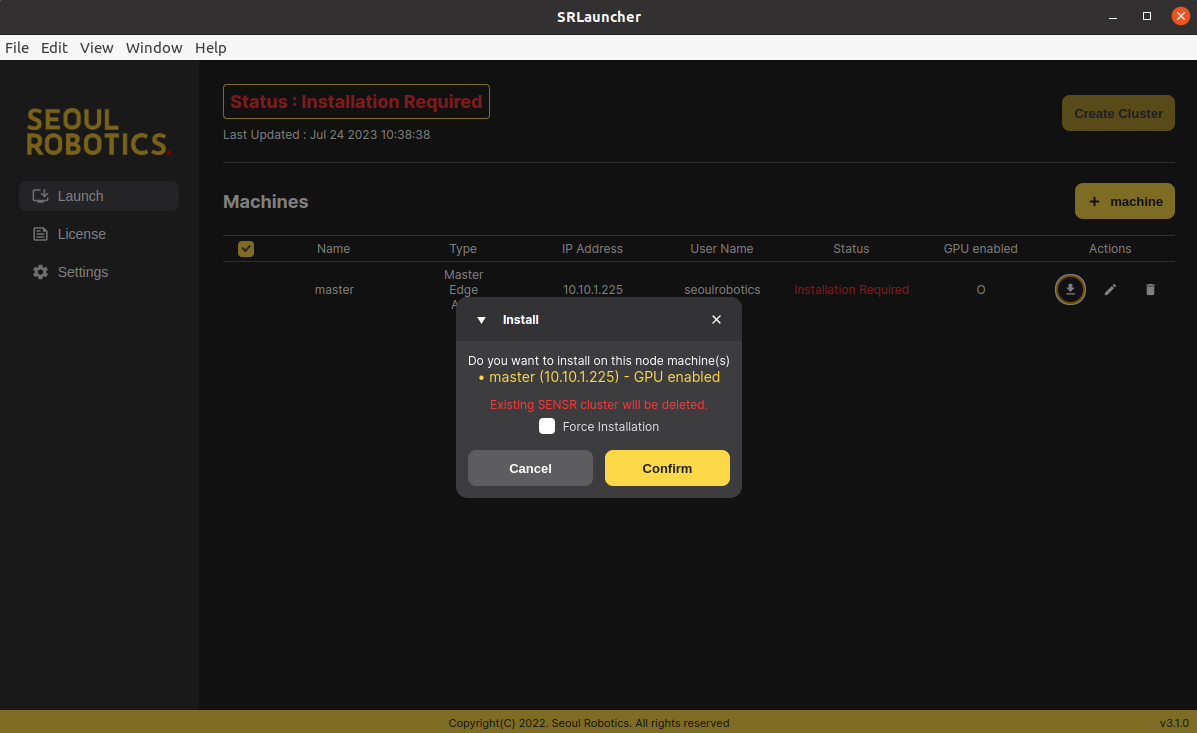Image resolution: width=1197 pixels, height=733 pixels.
Task: Click the edit pencil icon for master
Action: tap(1110, 289)
